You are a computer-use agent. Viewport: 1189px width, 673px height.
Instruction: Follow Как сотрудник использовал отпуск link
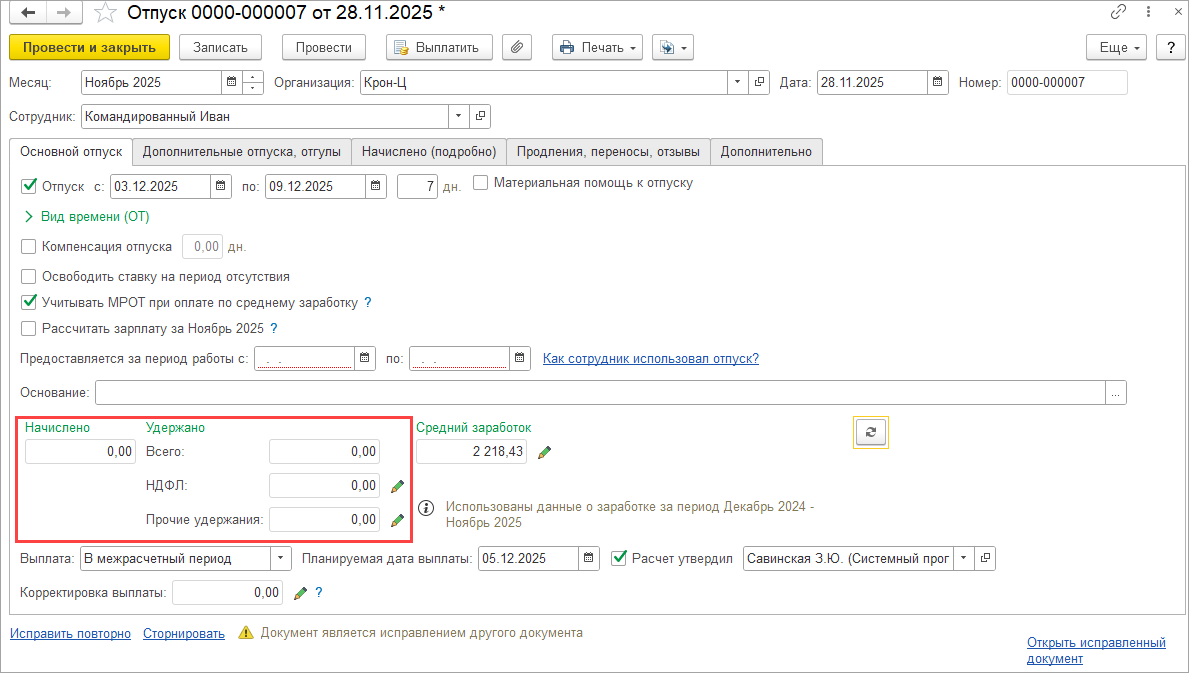(650, 359)
